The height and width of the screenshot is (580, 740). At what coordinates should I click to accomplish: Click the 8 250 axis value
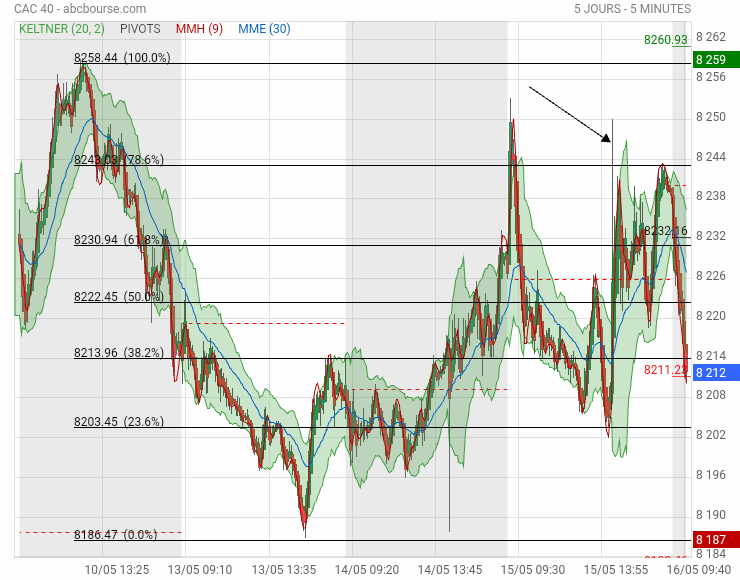(711, 117)
